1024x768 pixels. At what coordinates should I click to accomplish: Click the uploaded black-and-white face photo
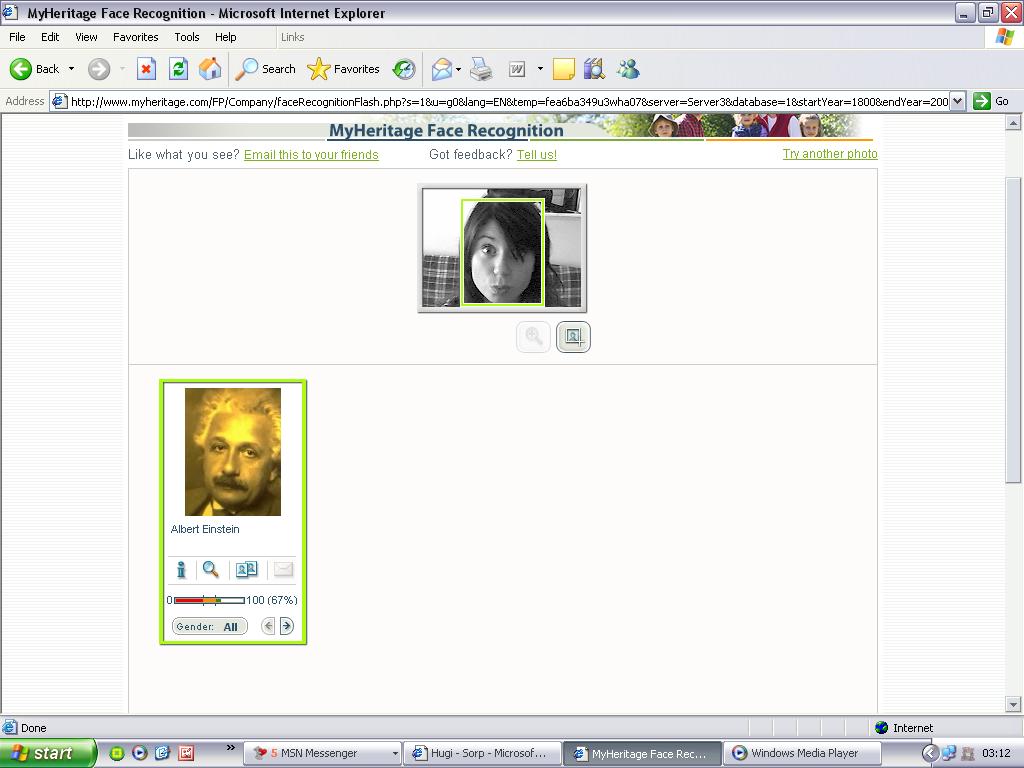coord(502,248)
